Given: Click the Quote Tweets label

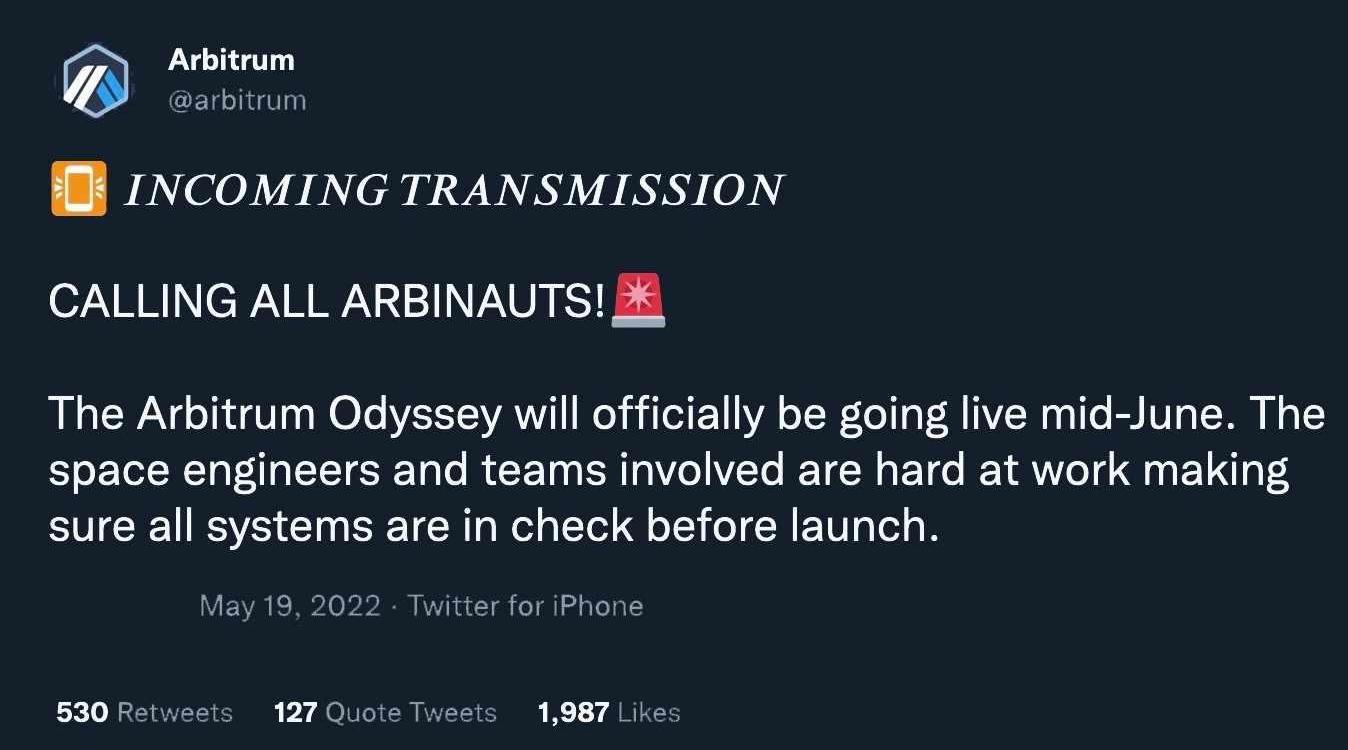Looking at the screenshot, I should (411, 712).
